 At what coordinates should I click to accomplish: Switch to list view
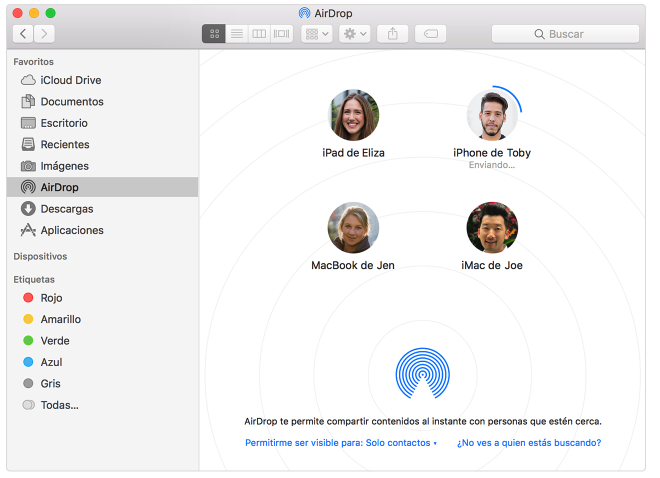(237, 34)
